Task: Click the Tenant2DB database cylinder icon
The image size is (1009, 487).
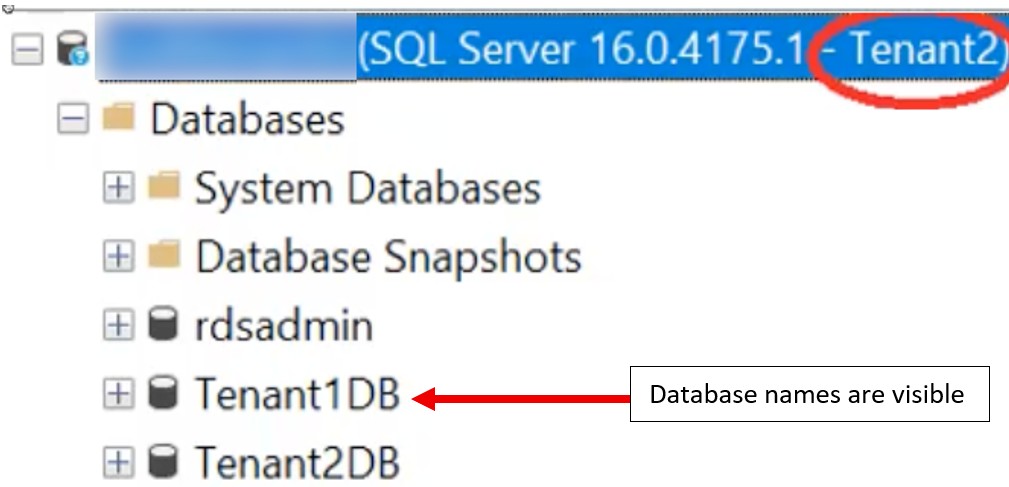Action: coord(163,462)
